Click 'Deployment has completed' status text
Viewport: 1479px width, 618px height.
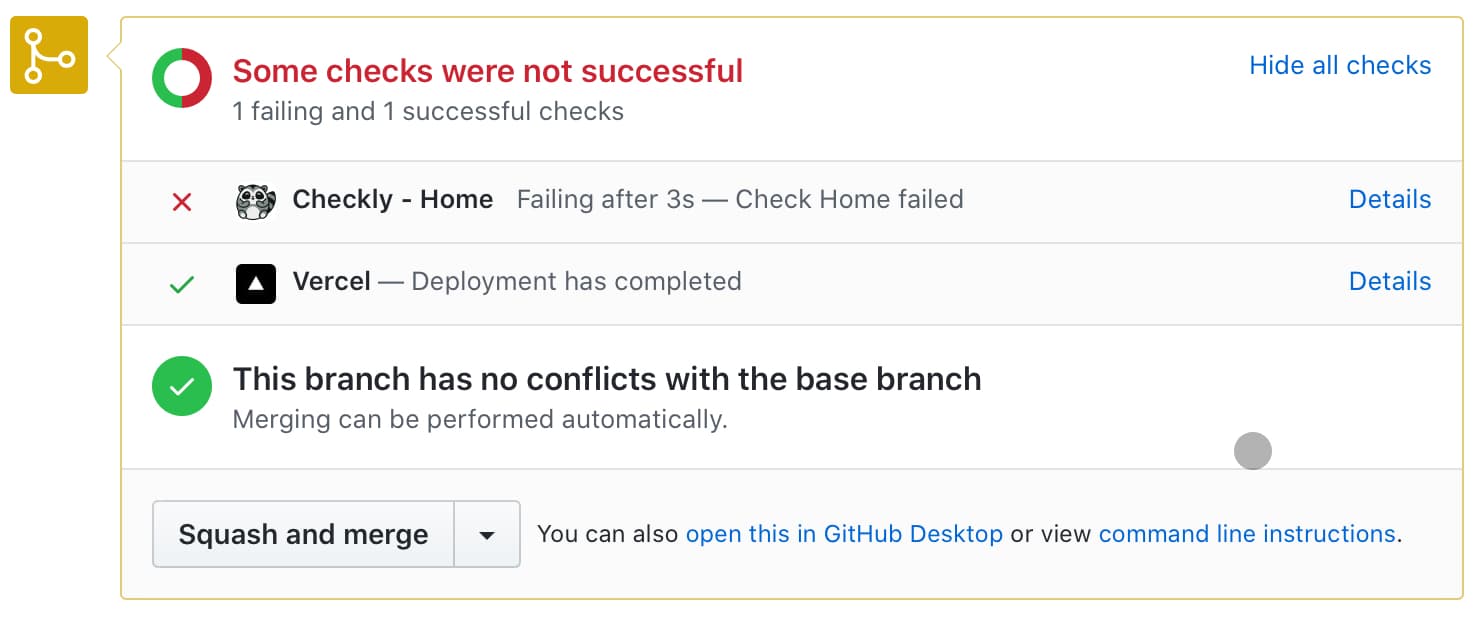(576, 282)
